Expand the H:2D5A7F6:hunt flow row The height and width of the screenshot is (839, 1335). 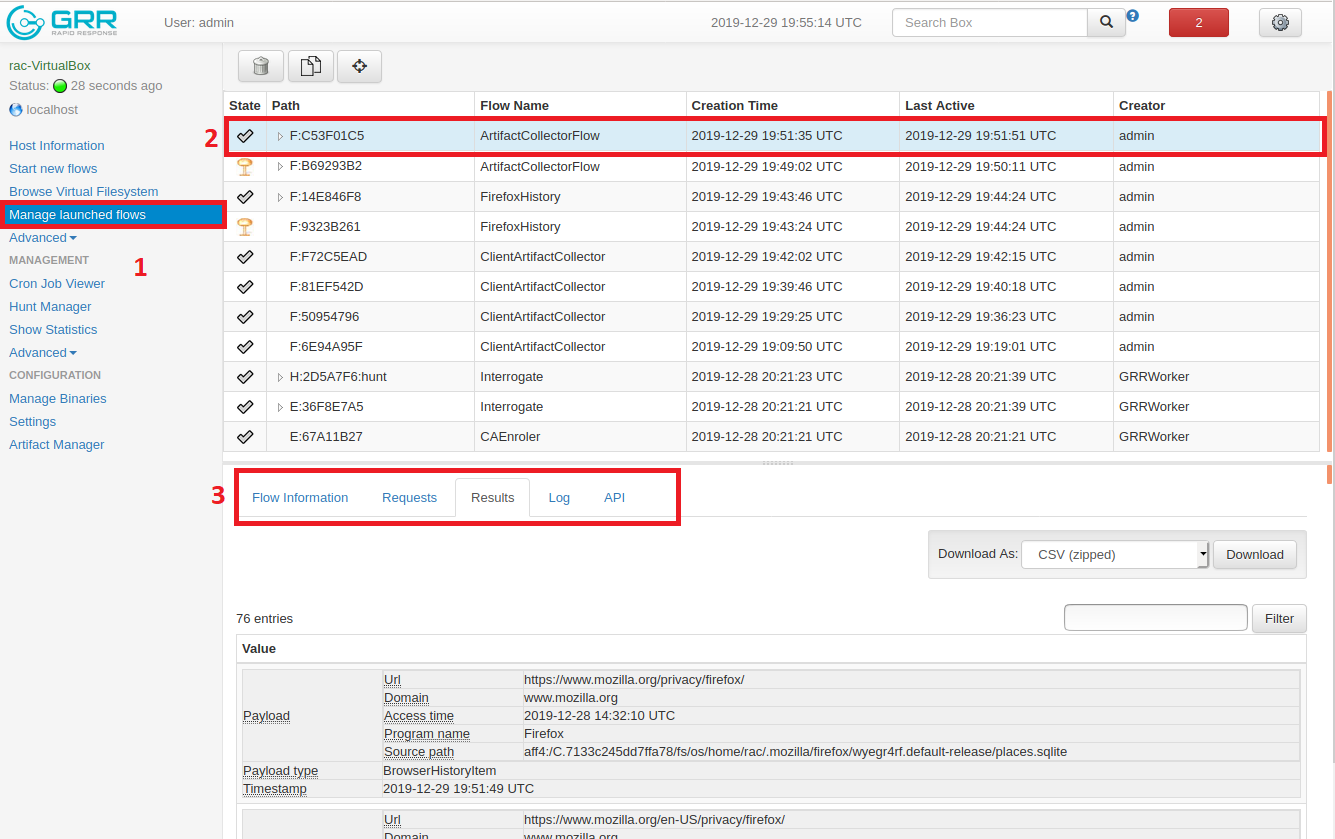click(x=280, y=377)
